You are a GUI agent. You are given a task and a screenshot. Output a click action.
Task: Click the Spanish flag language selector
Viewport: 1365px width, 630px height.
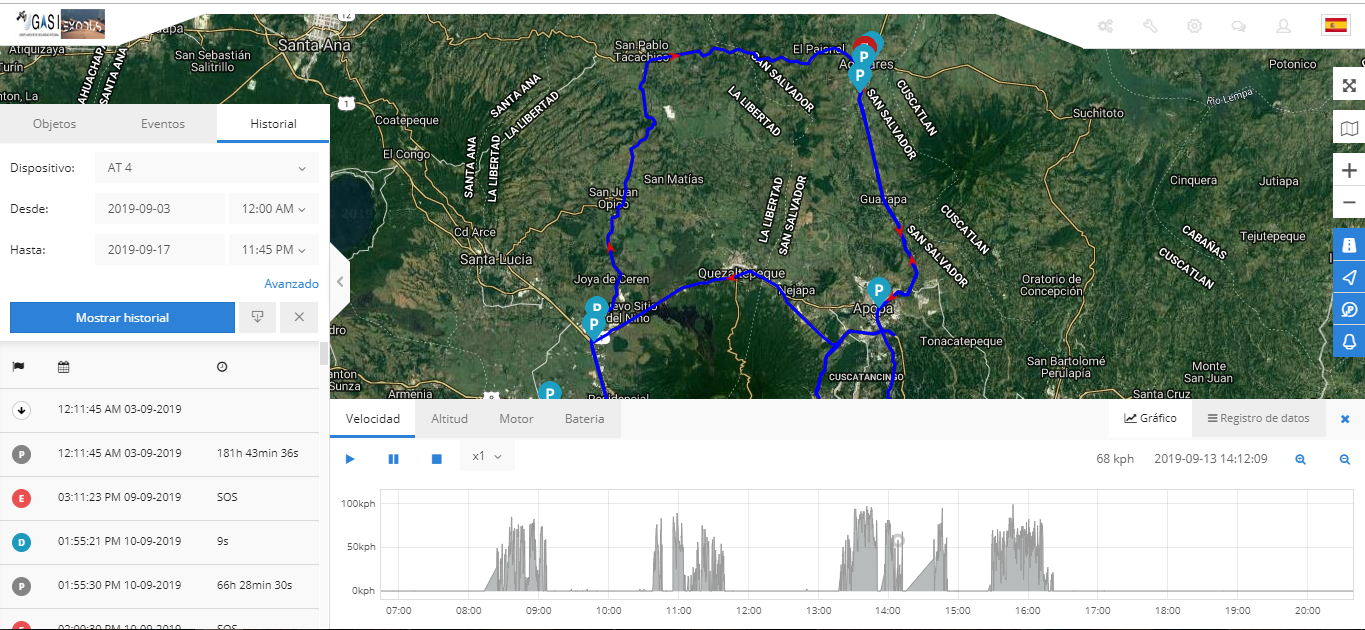1334,26
